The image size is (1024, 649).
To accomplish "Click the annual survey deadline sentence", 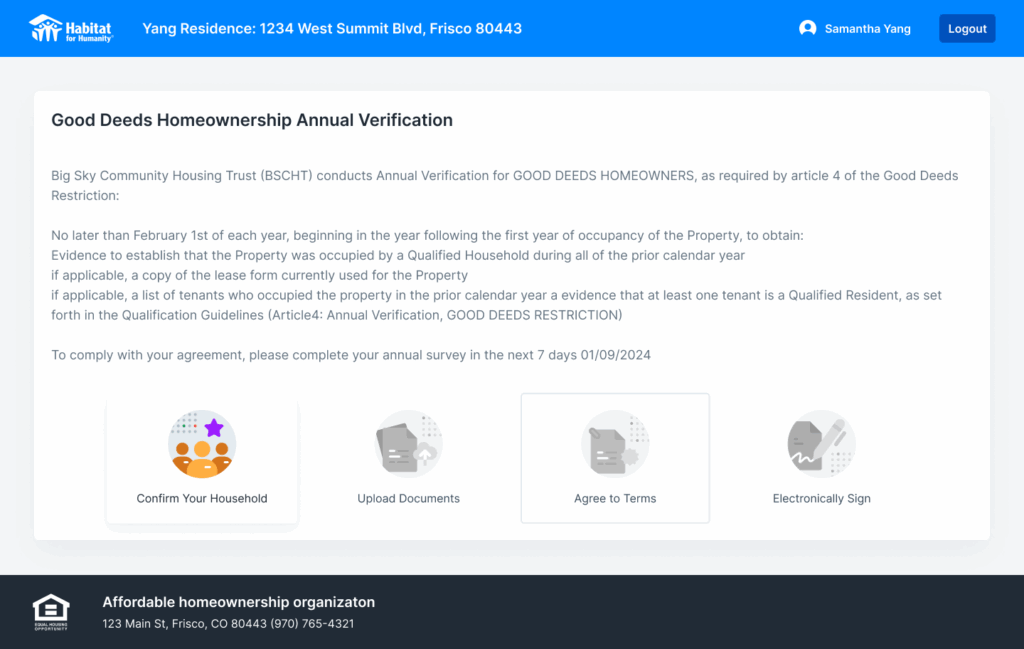I will [x=351, y=355].
